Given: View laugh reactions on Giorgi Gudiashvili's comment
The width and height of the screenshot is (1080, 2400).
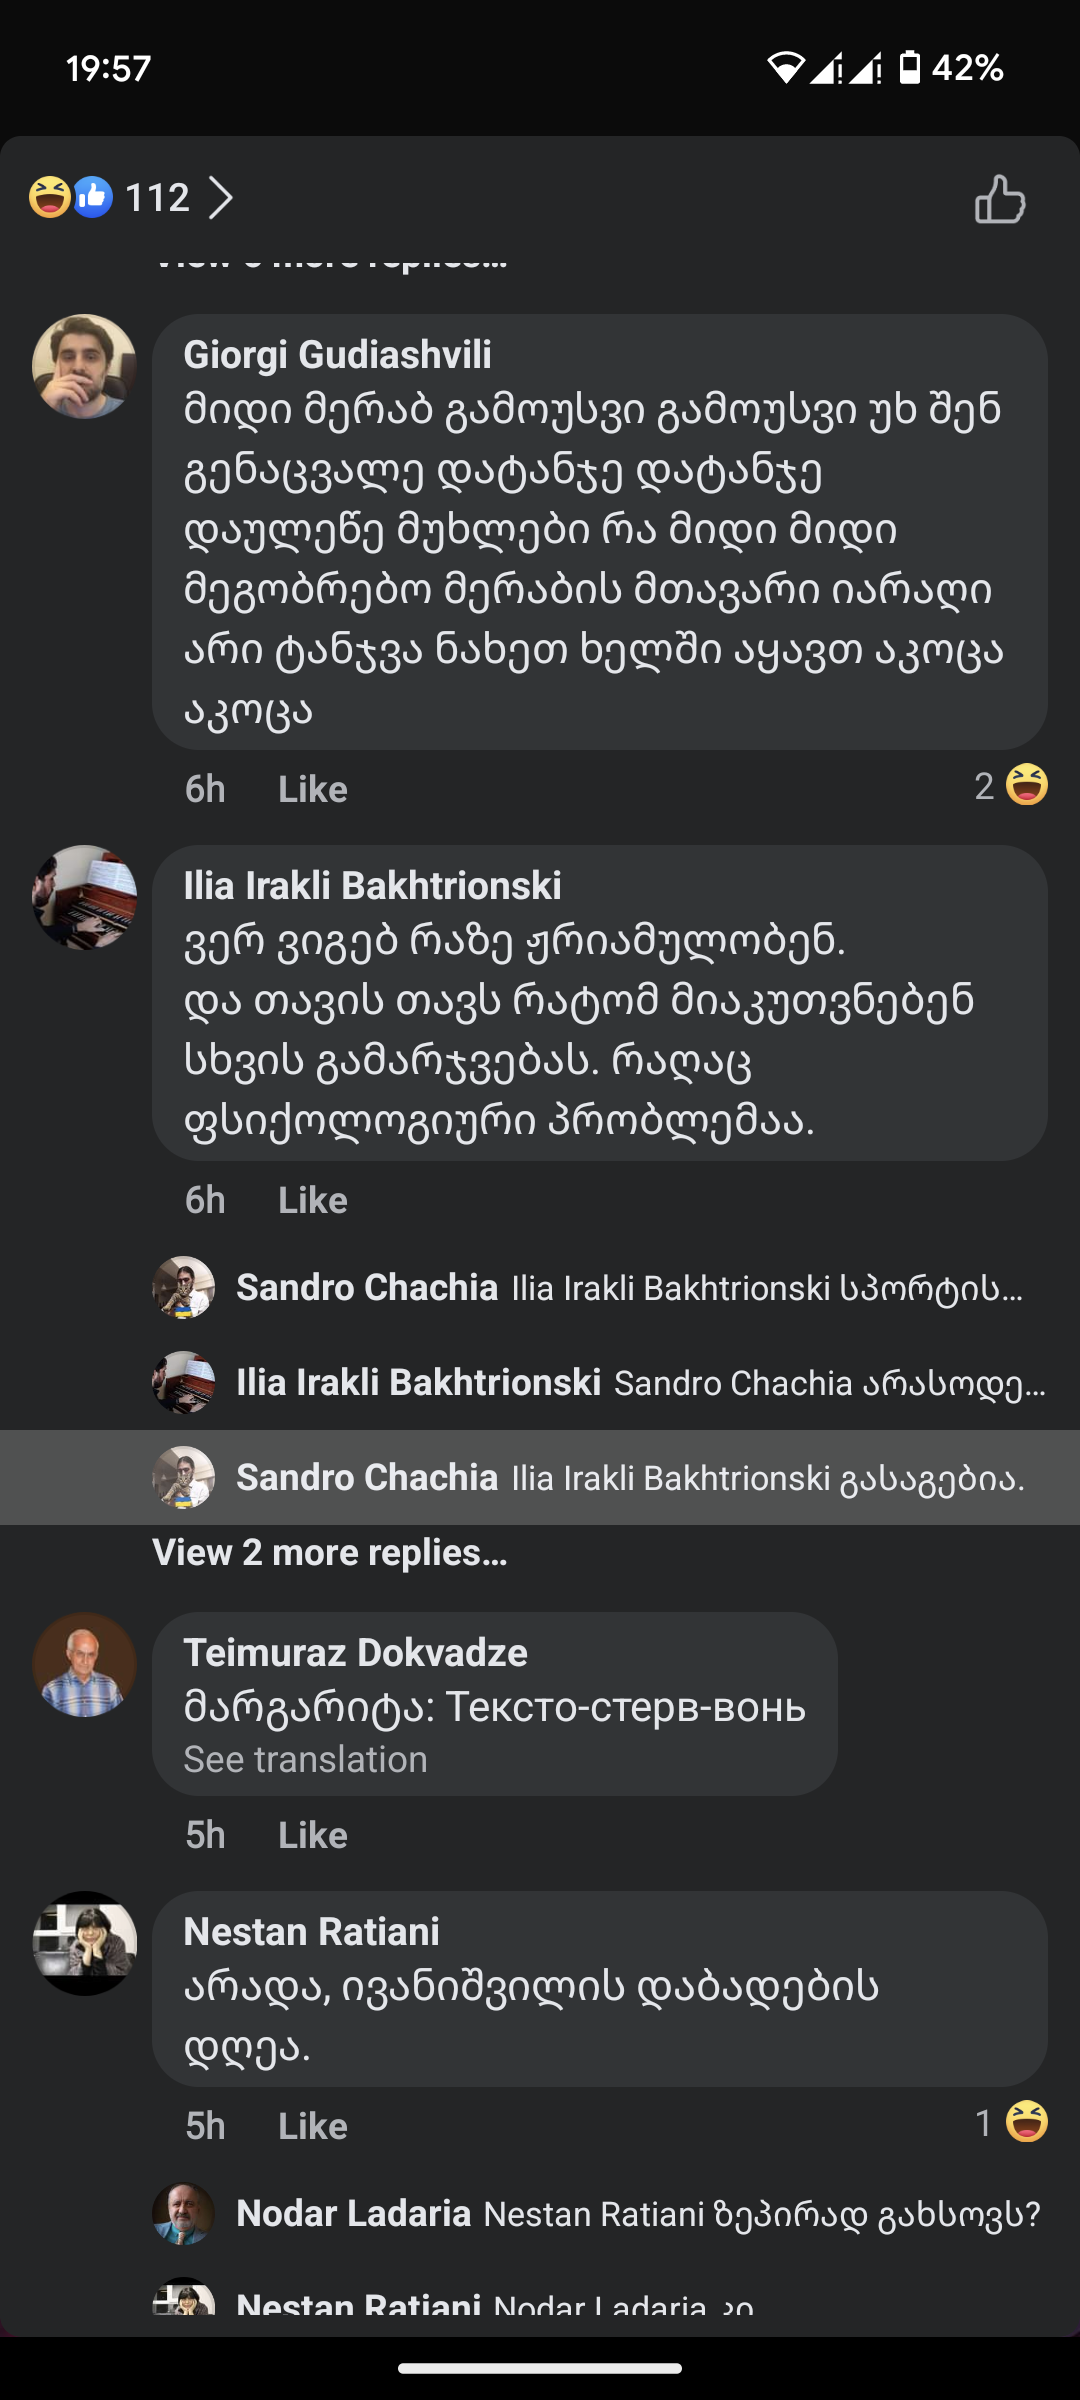Looking at the screenshot, I should pos(1012,786).
